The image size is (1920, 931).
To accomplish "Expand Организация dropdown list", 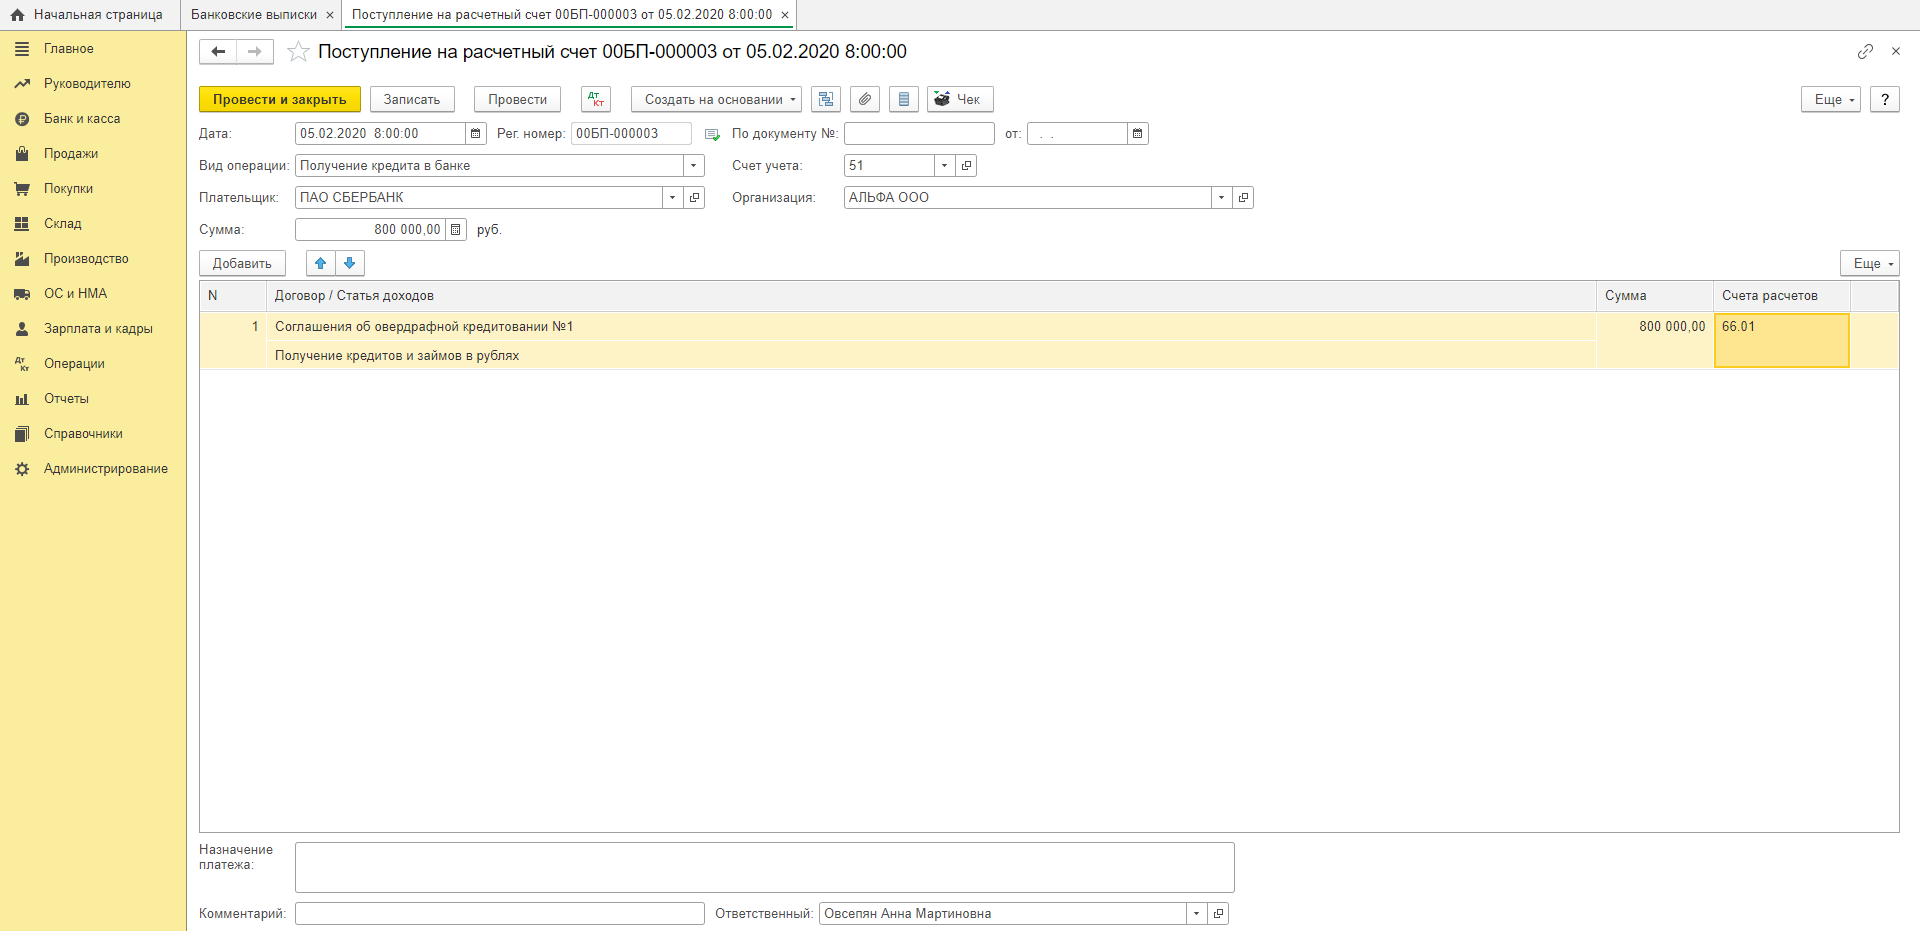I will pos(1222,197).
